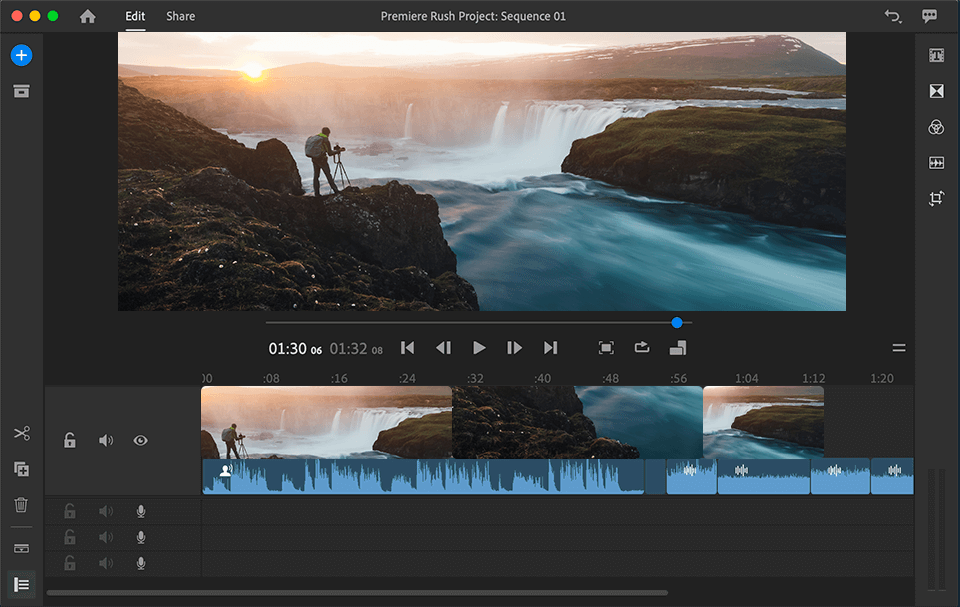Delete selected clip with trash icon
Image resolution: width=960 pixels, height=607 pixels.
tap(21, 505)
